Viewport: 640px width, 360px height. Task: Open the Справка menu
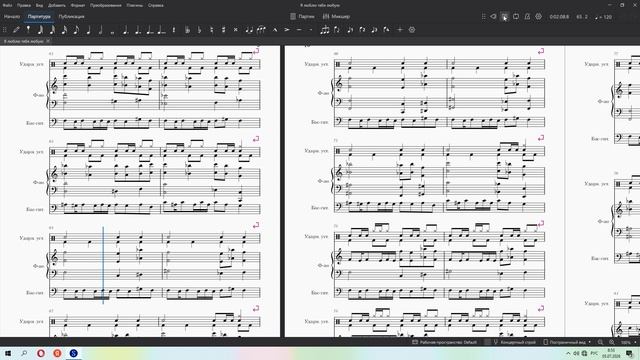pyautogui.click(x=156, y=5)
